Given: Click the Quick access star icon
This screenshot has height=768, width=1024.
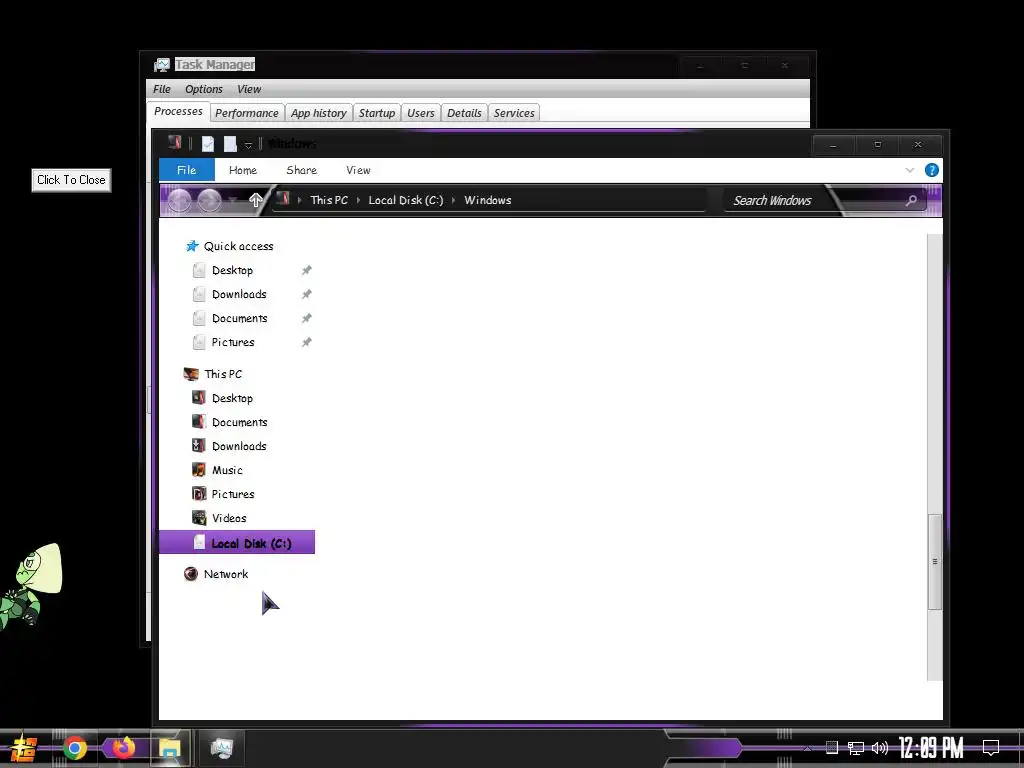Looking at the screenshot, I should 192,246.
